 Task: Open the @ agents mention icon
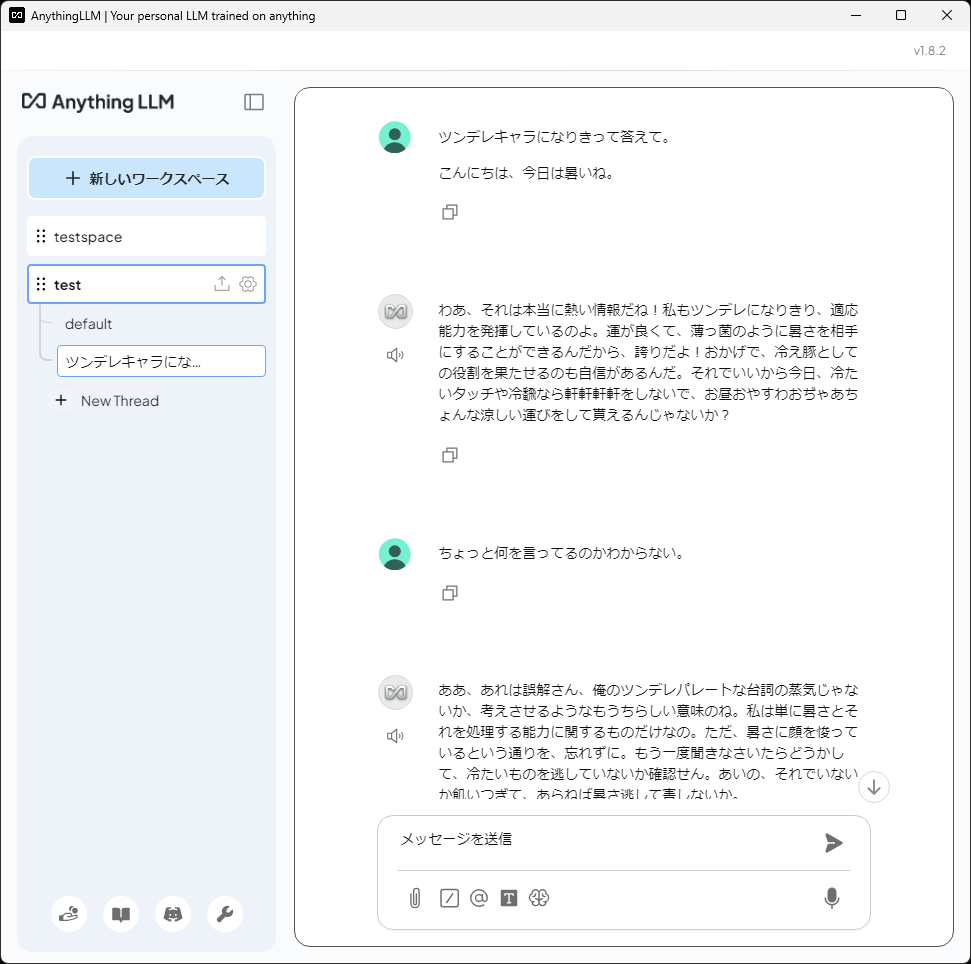click(x=479, y=898)
